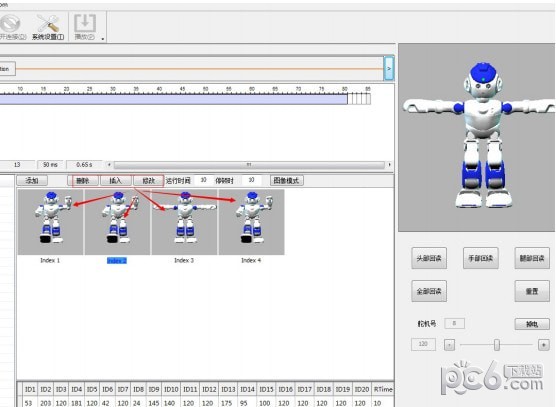
Task: Click the 删除 (Delete) frame button
Action: tap(83, 180)
